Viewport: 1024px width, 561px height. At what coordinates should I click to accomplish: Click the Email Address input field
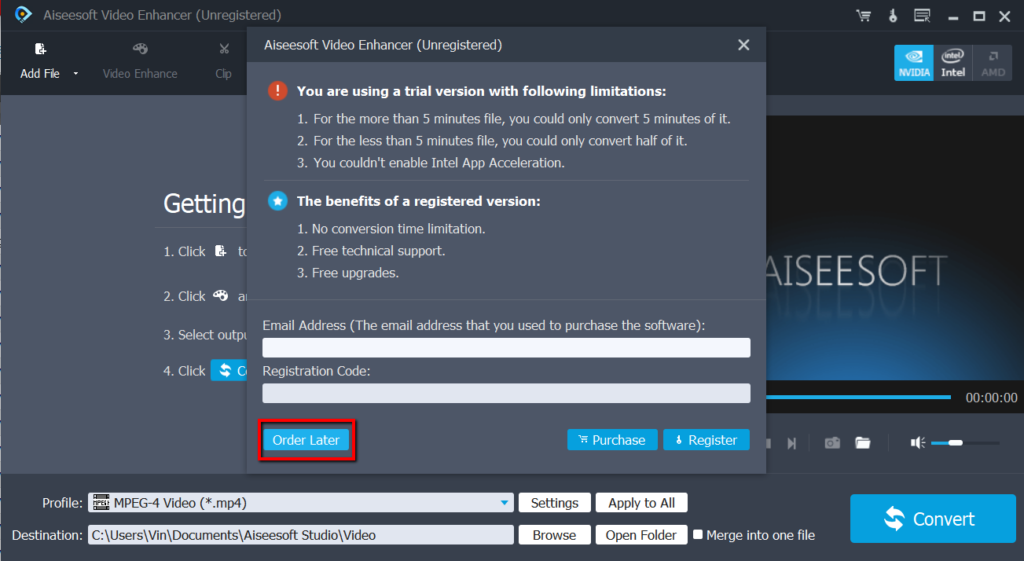tap(506, 347)
